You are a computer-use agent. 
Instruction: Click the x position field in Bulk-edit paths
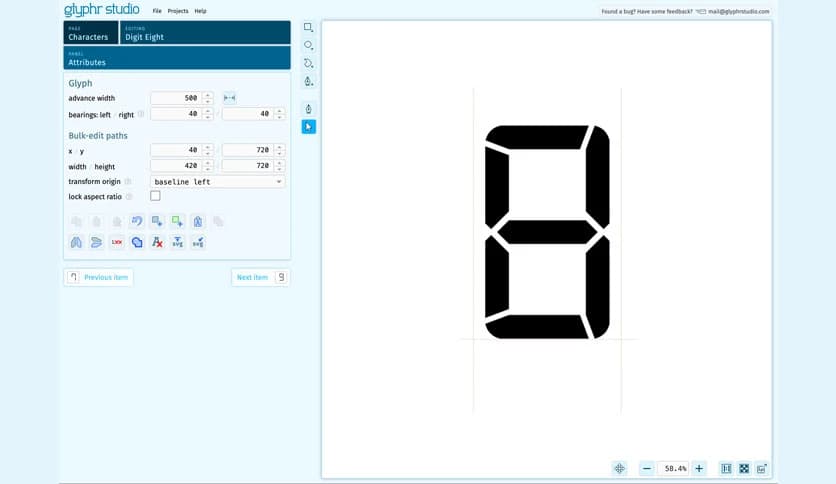pos(177,150)
